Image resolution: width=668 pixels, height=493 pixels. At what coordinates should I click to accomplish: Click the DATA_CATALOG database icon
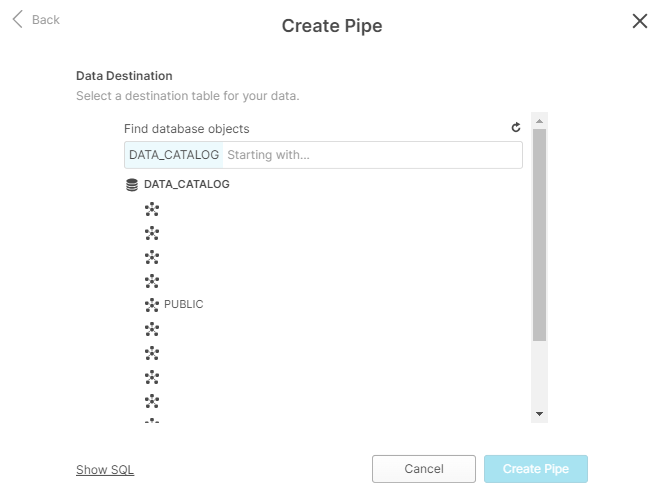(132, 185)
